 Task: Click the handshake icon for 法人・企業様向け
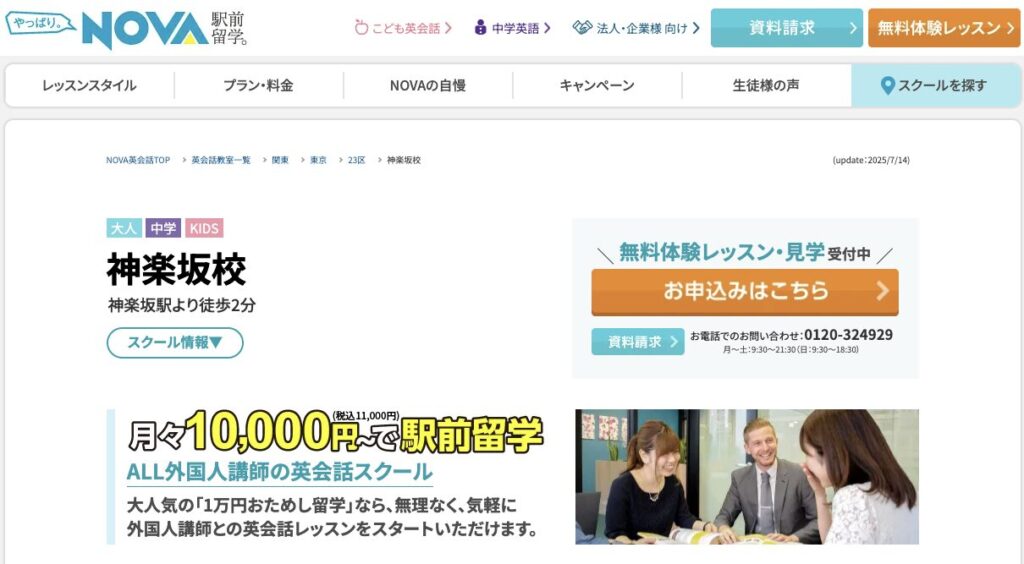(x=582, y=27)
